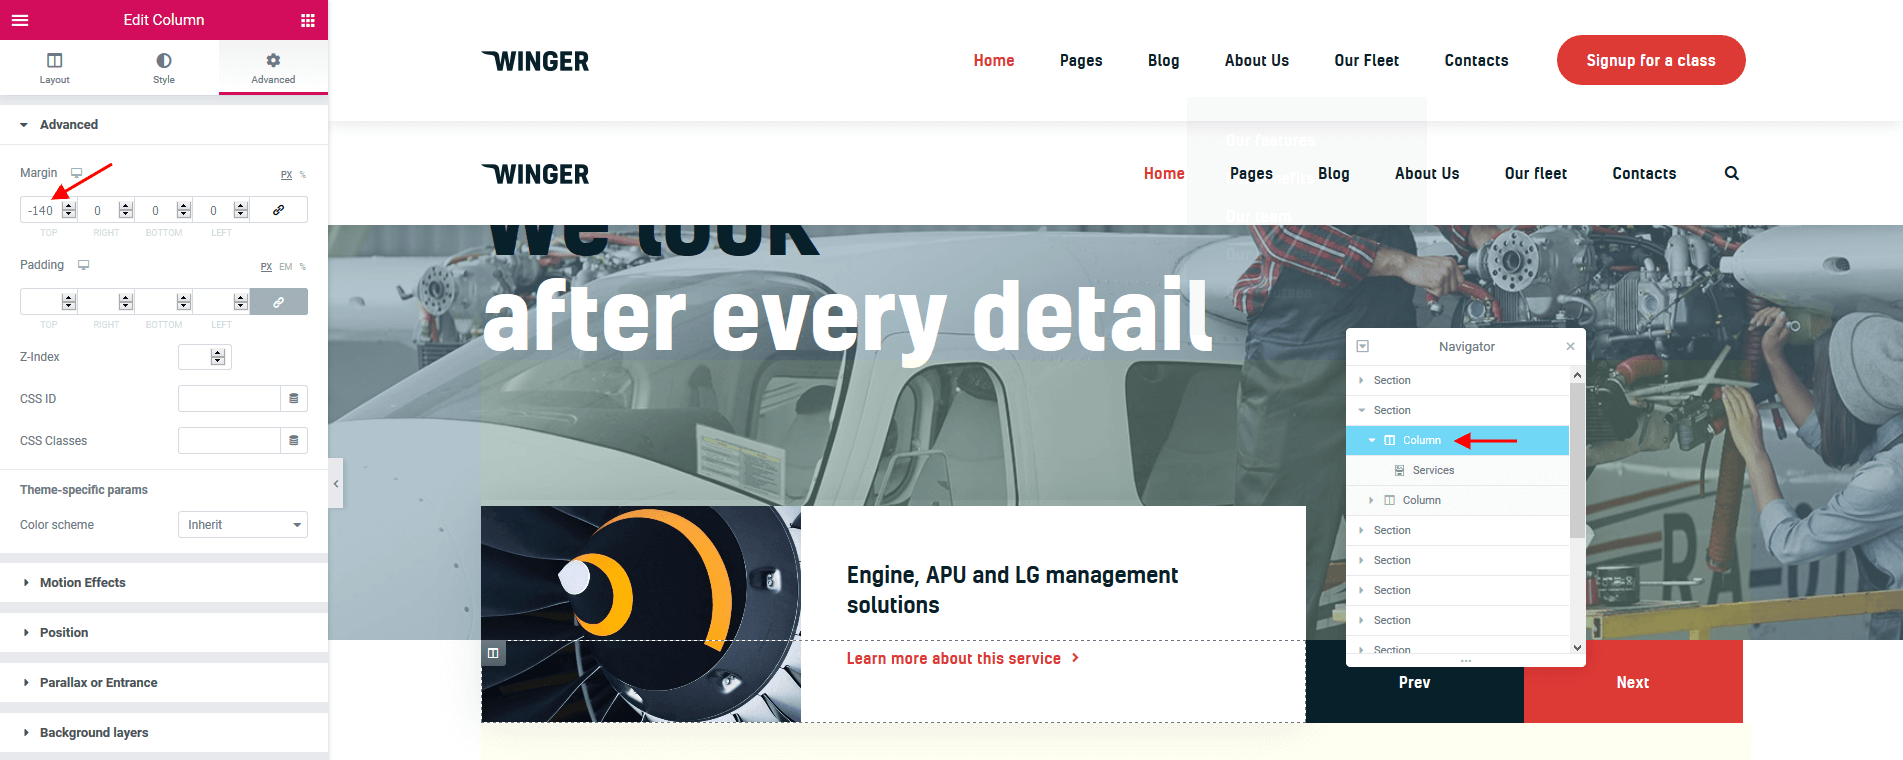Select the Engine, APU and LG heading

pos(1012,590)
